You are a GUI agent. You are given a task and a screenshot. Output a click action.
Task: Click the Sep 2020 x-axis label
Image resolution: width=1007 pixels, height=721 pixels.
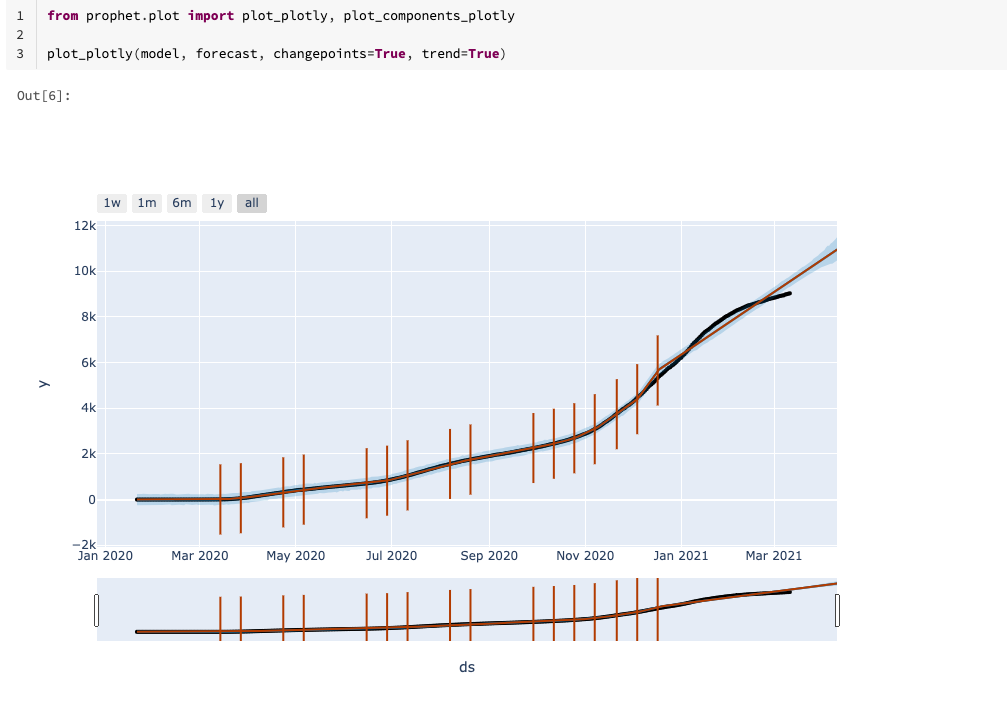tap(489, 556)
